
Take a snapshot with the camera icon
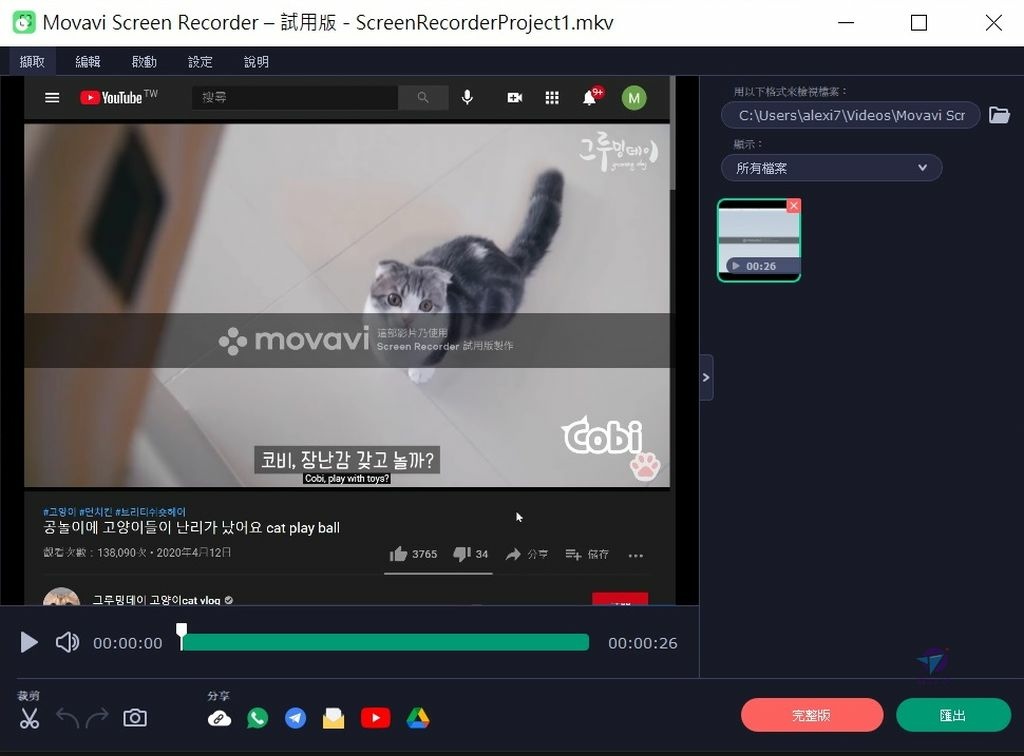[135, 718]
